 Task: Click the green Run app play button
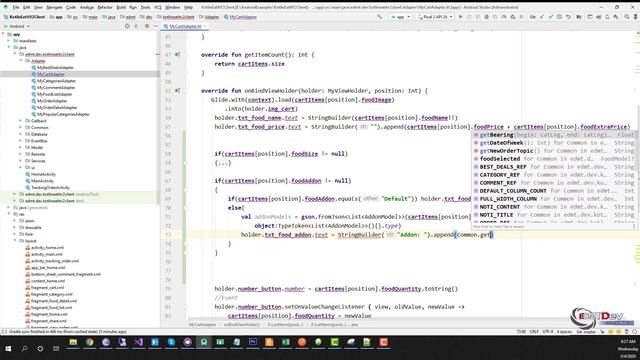pyautogui.click(x=461, y=17)
